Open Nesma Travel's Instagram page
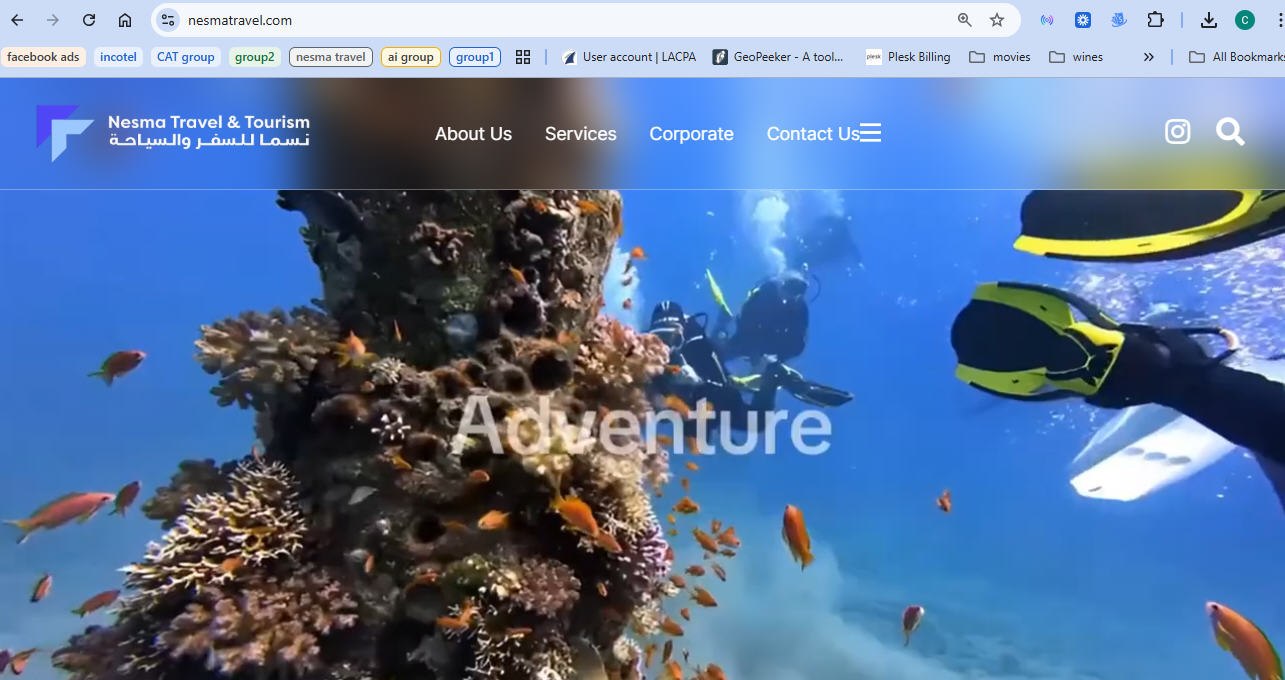Image resolution: width=1285 pixels, height=680 pixels. (1177, 132)
